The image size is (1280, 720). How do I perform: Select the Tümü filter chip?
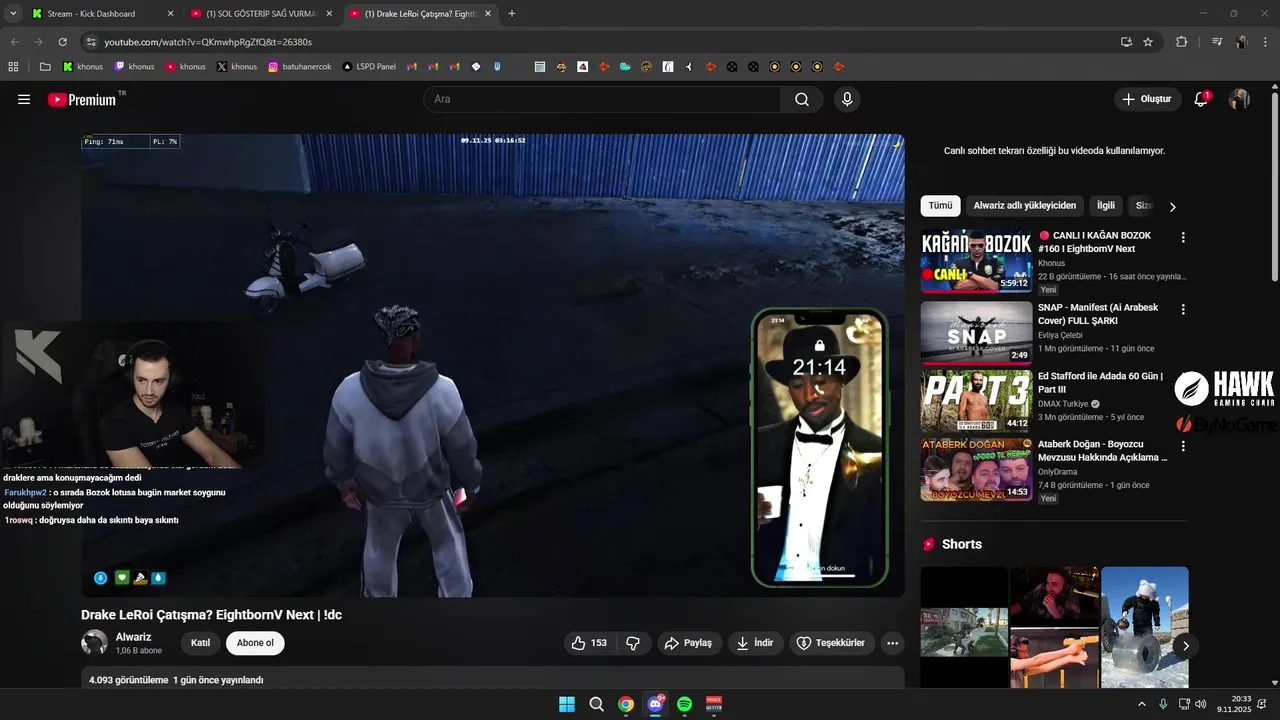point(940,206)
